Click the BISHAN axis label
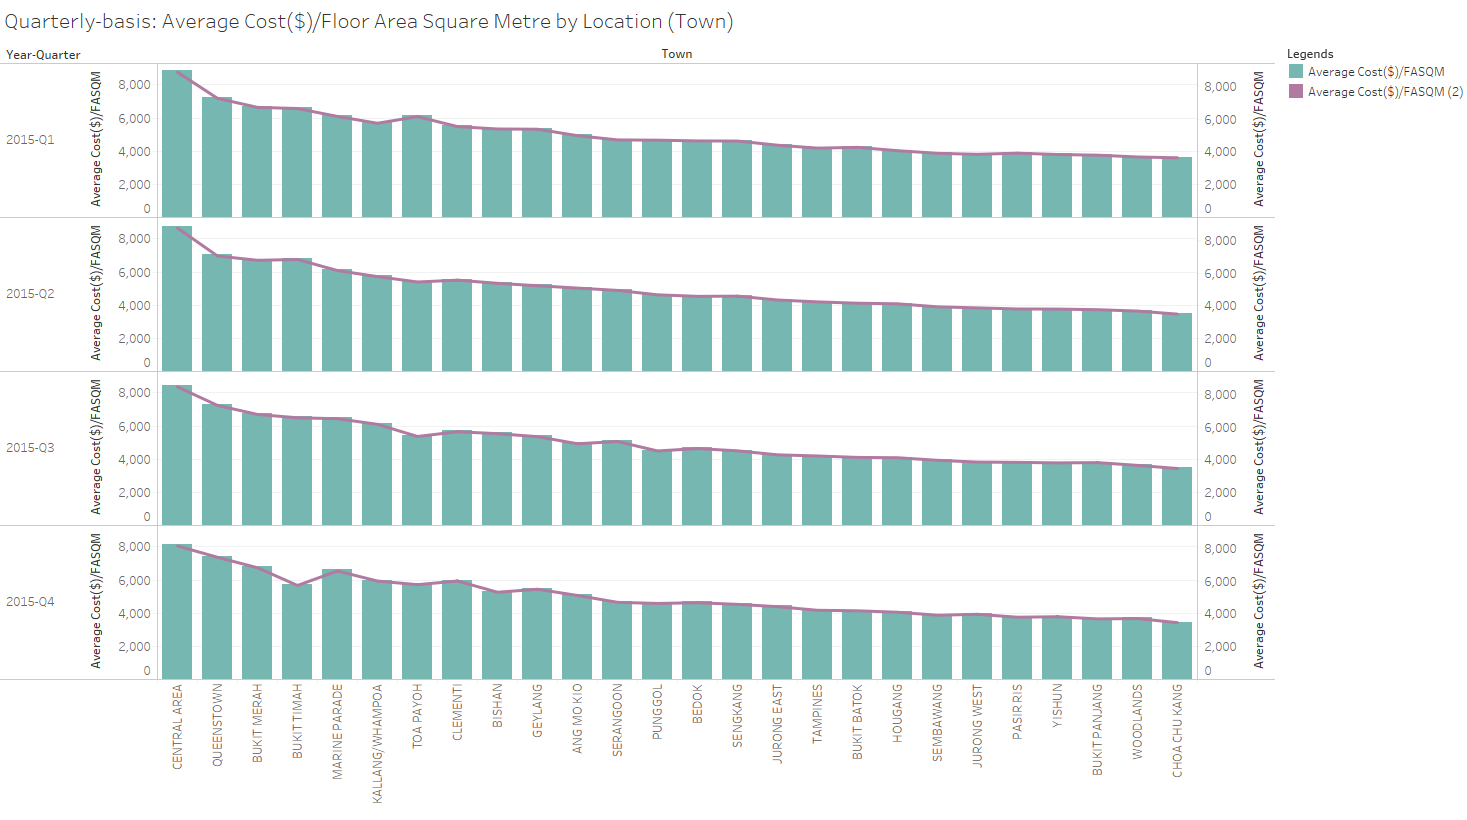 point(497,705)
